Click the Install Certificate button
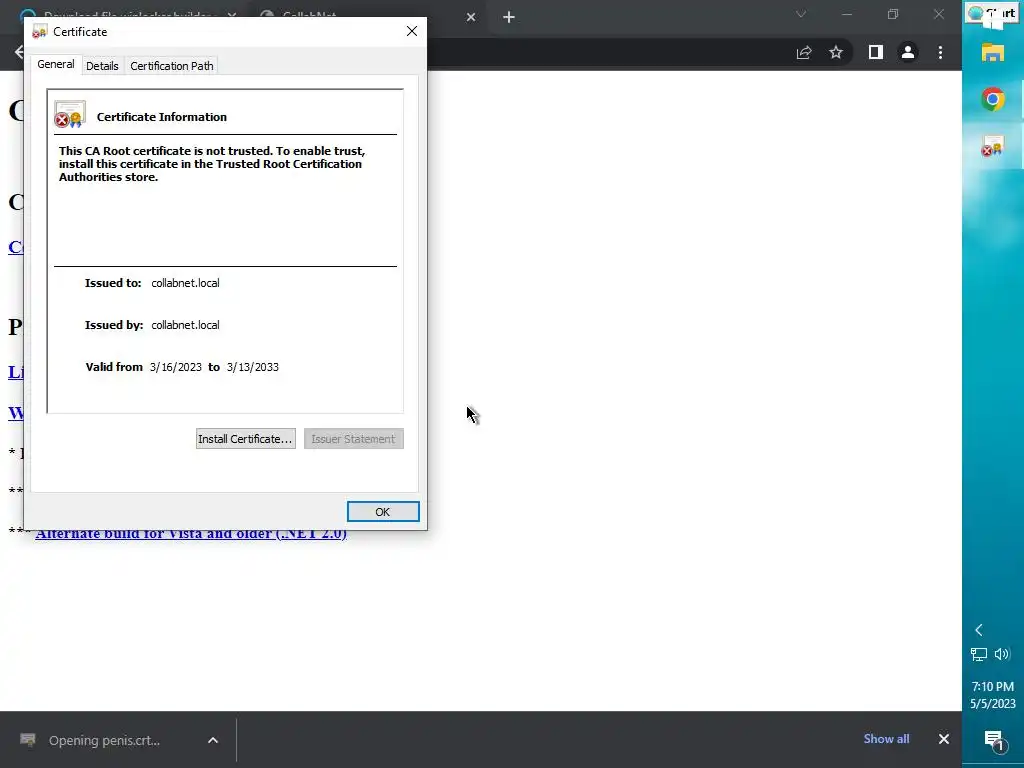 coord(246,439)
